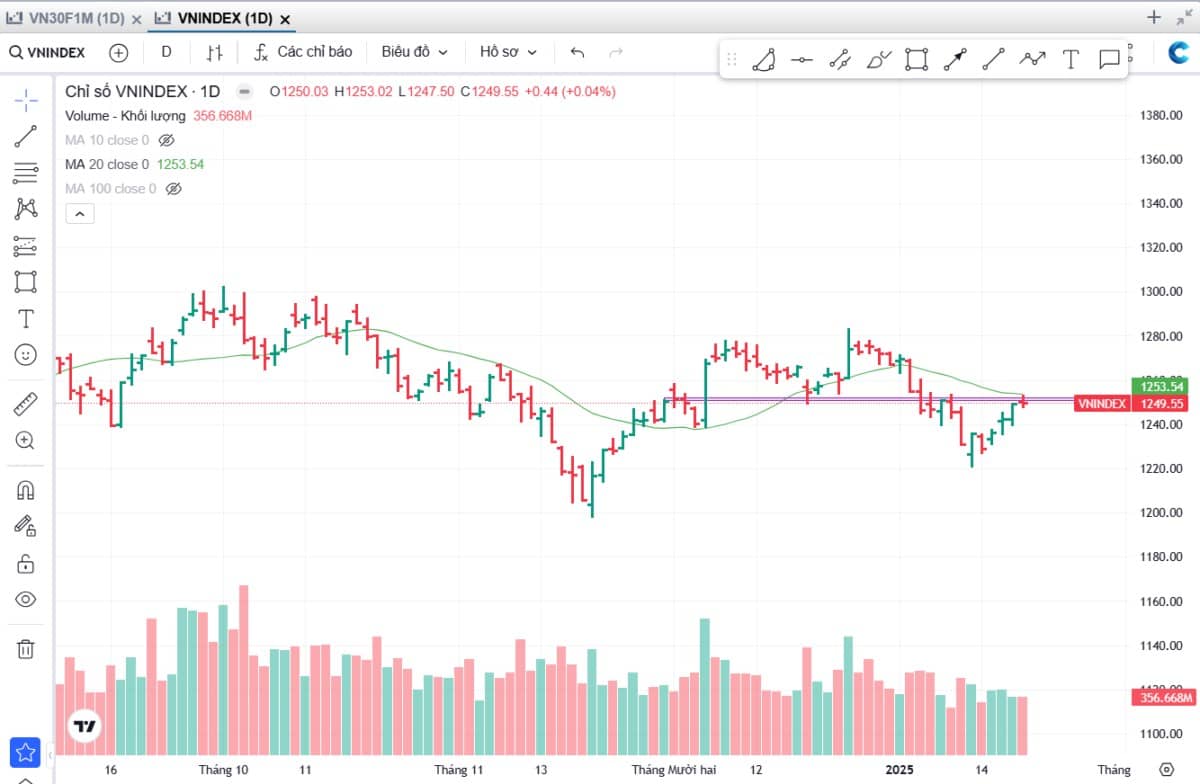Screen dimensions: 1200x784
Task: Click the favorites star button
Action: coord(25,753)
